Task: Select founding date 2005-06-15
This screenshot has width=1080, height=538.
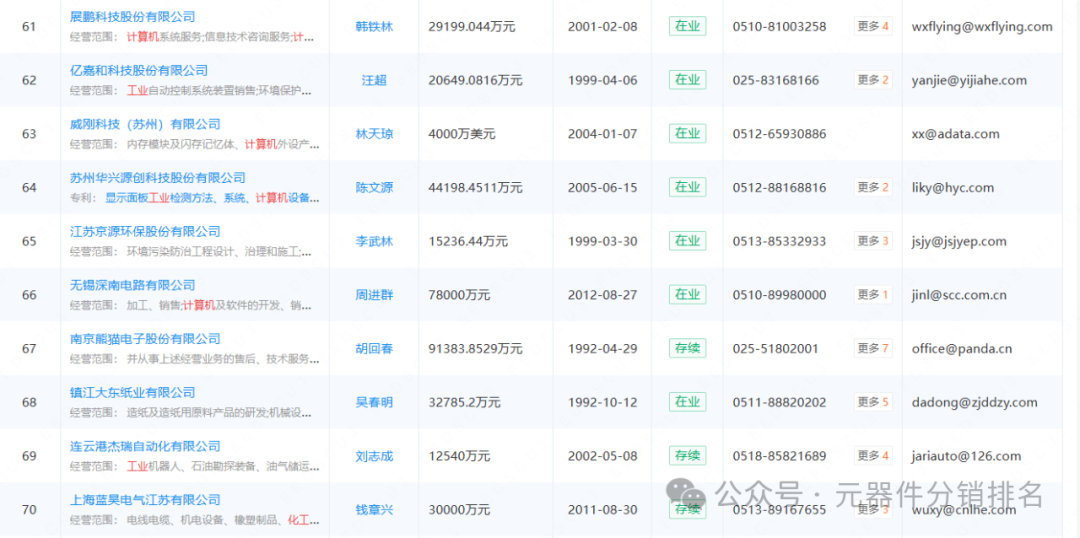Action: pyautogui.click(x=603, y=188)
